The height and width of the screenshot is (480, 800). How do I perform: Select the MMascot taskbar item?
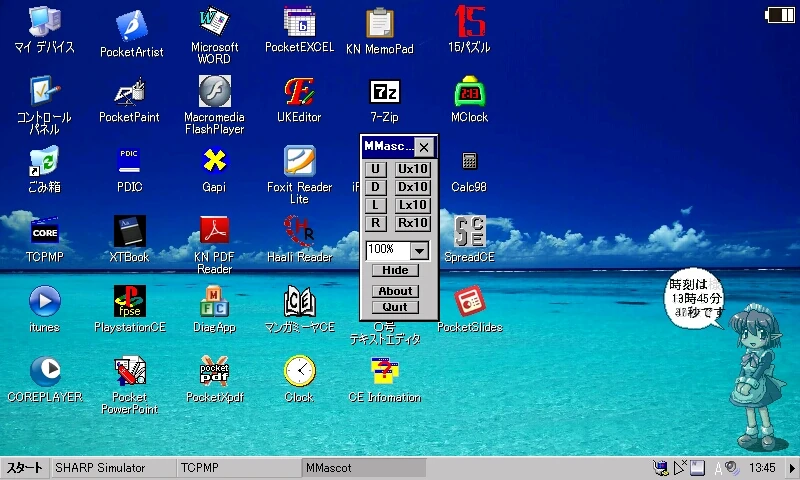[364, 468]
